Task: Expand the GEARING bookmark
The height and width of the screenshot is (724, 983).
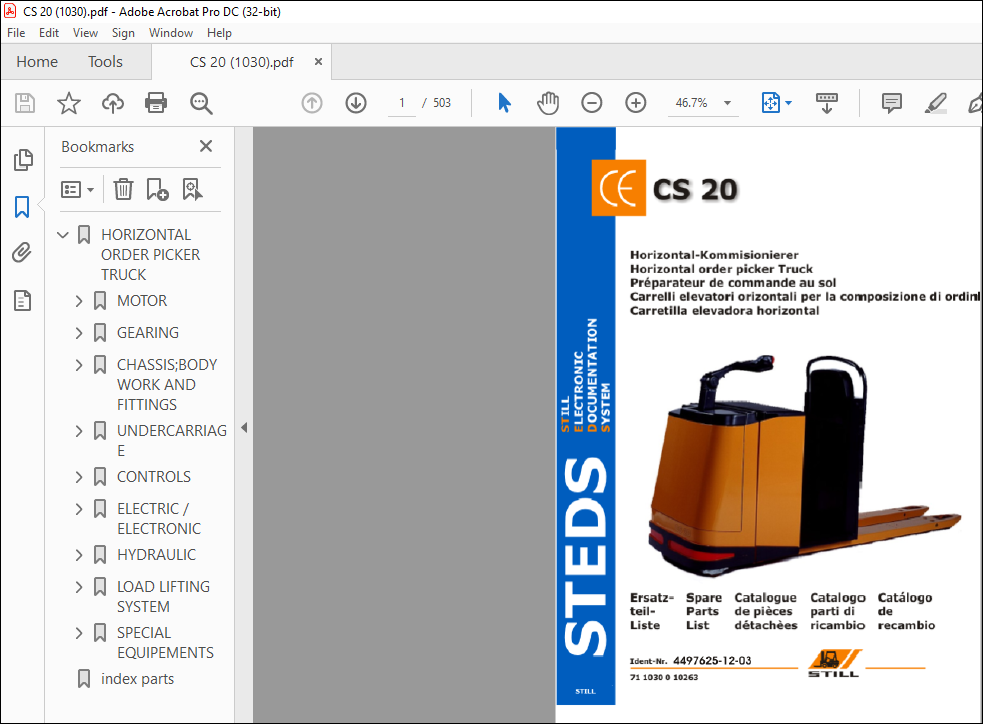Action: [79, 333]
